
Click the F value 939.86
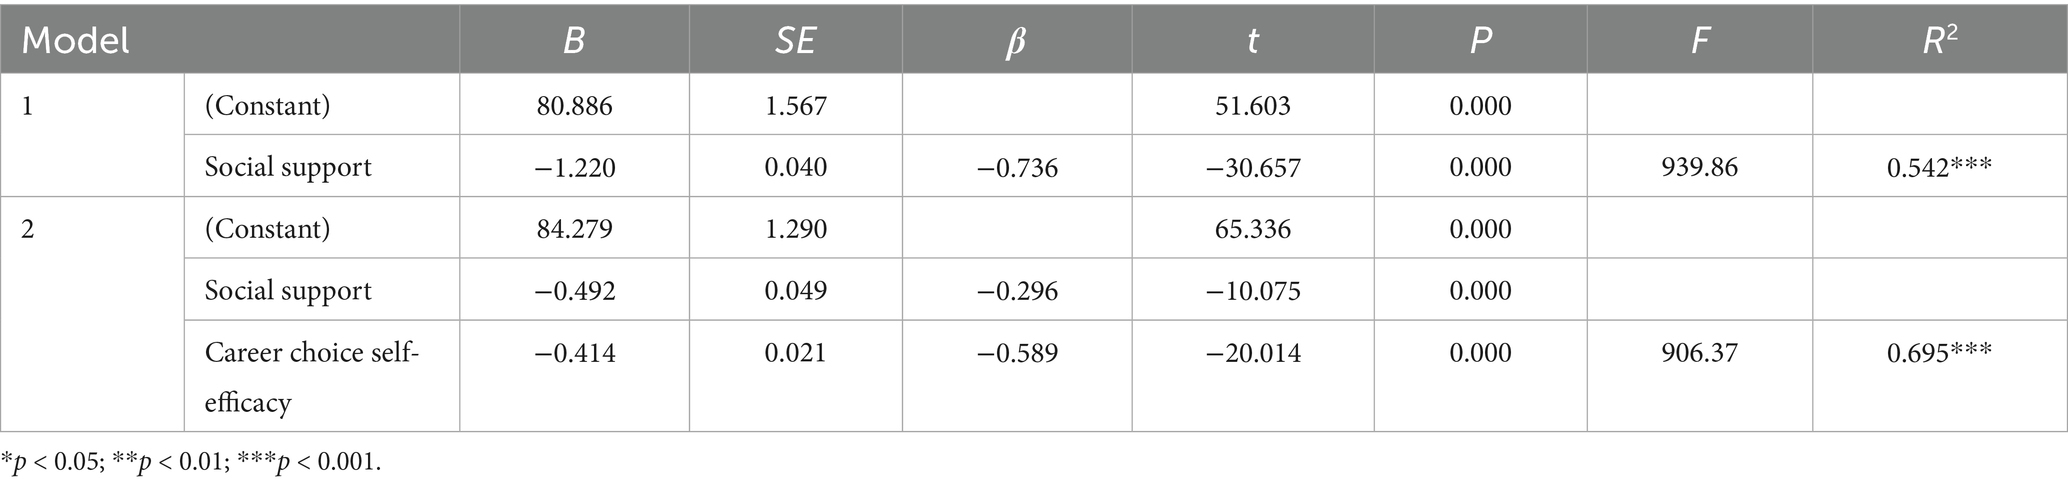(1699, 167)
